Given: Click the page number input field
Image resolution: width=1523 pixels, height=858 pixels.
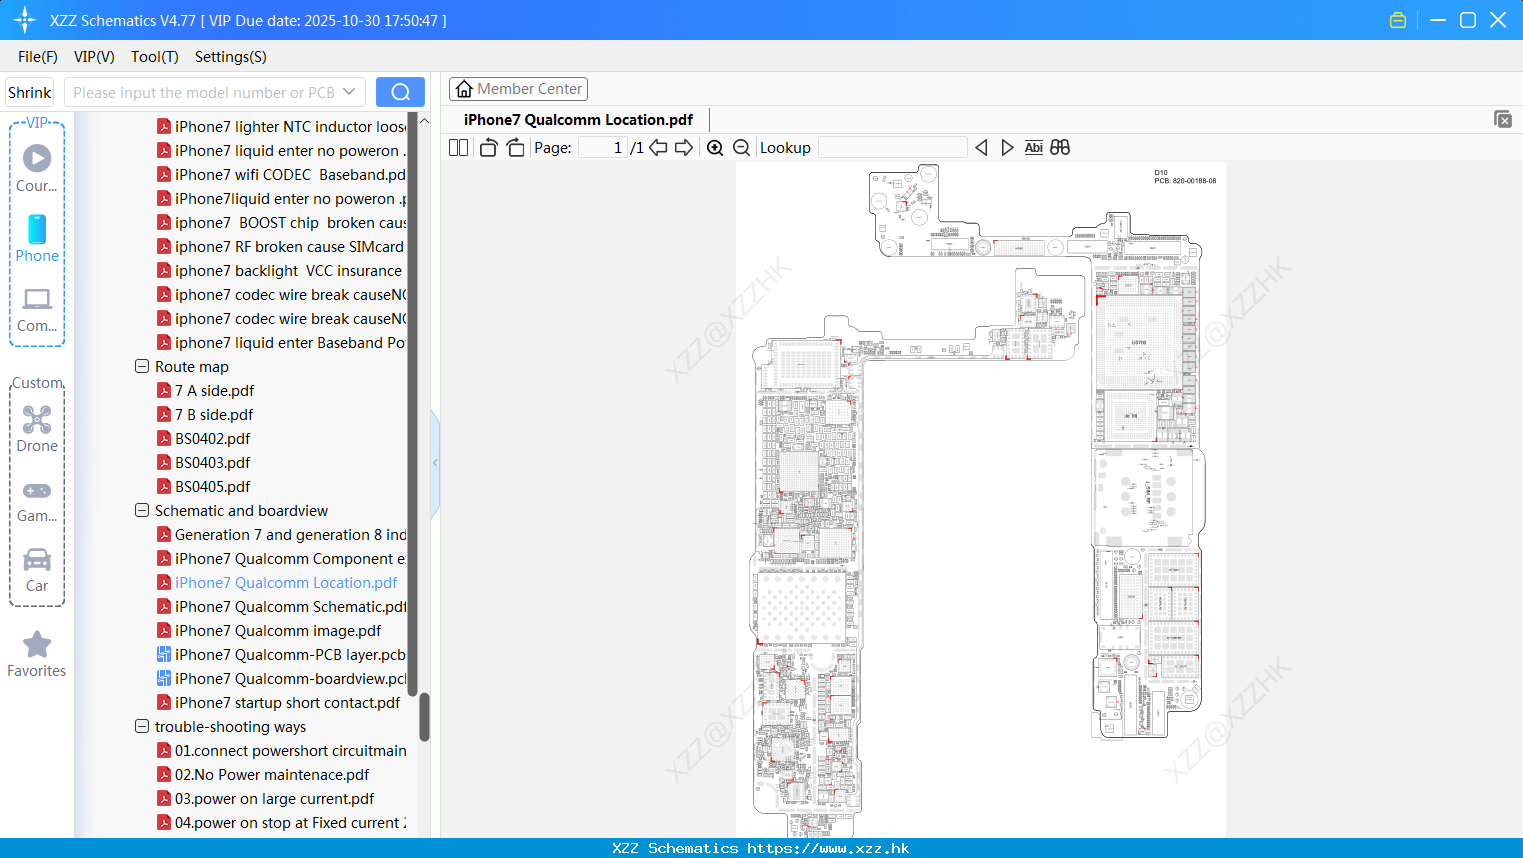Looking at the screenshot, I should pyautogui.click(x=603, y=147).
